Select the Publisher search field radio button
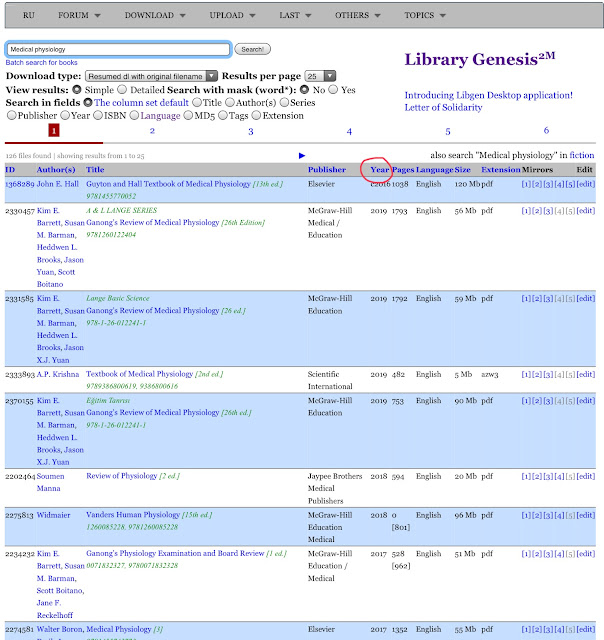Screen dimensions: 604x640 11,115
